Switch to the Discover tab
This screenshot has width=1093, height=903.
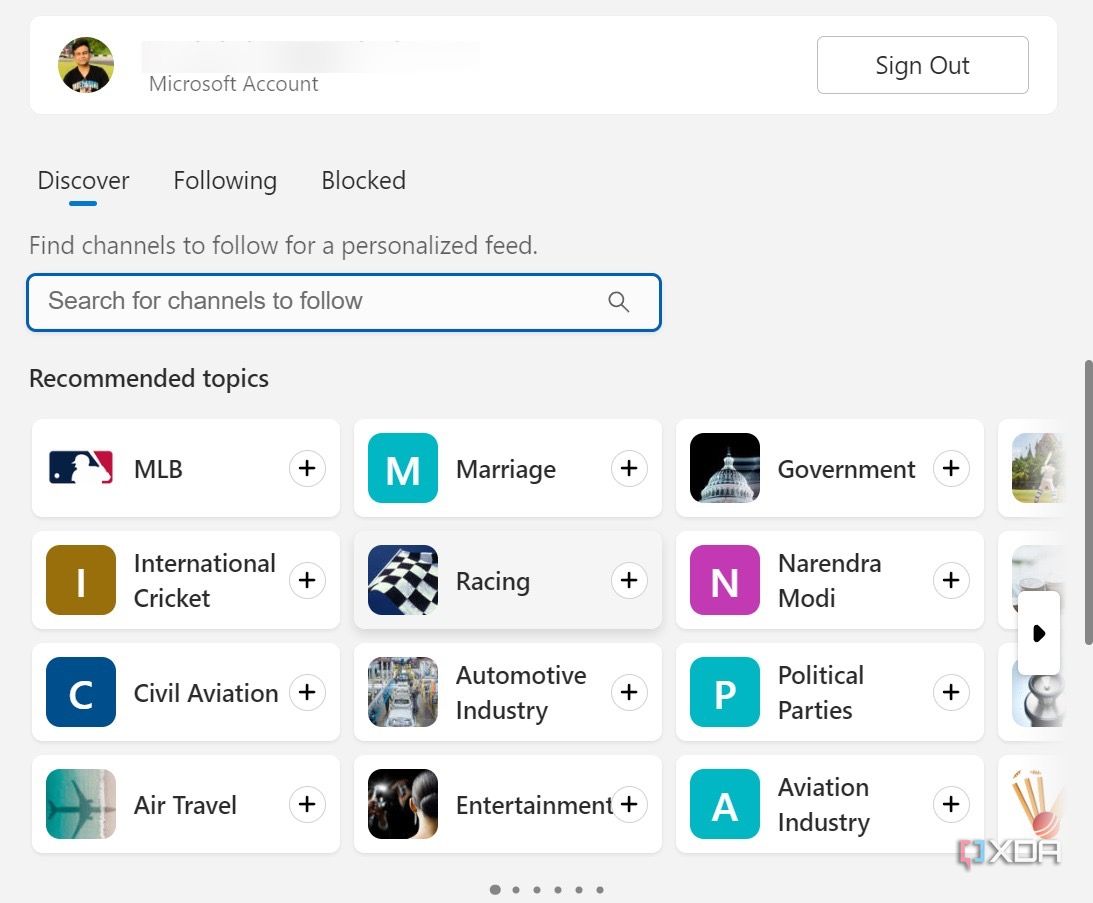[x=83, y=181]
